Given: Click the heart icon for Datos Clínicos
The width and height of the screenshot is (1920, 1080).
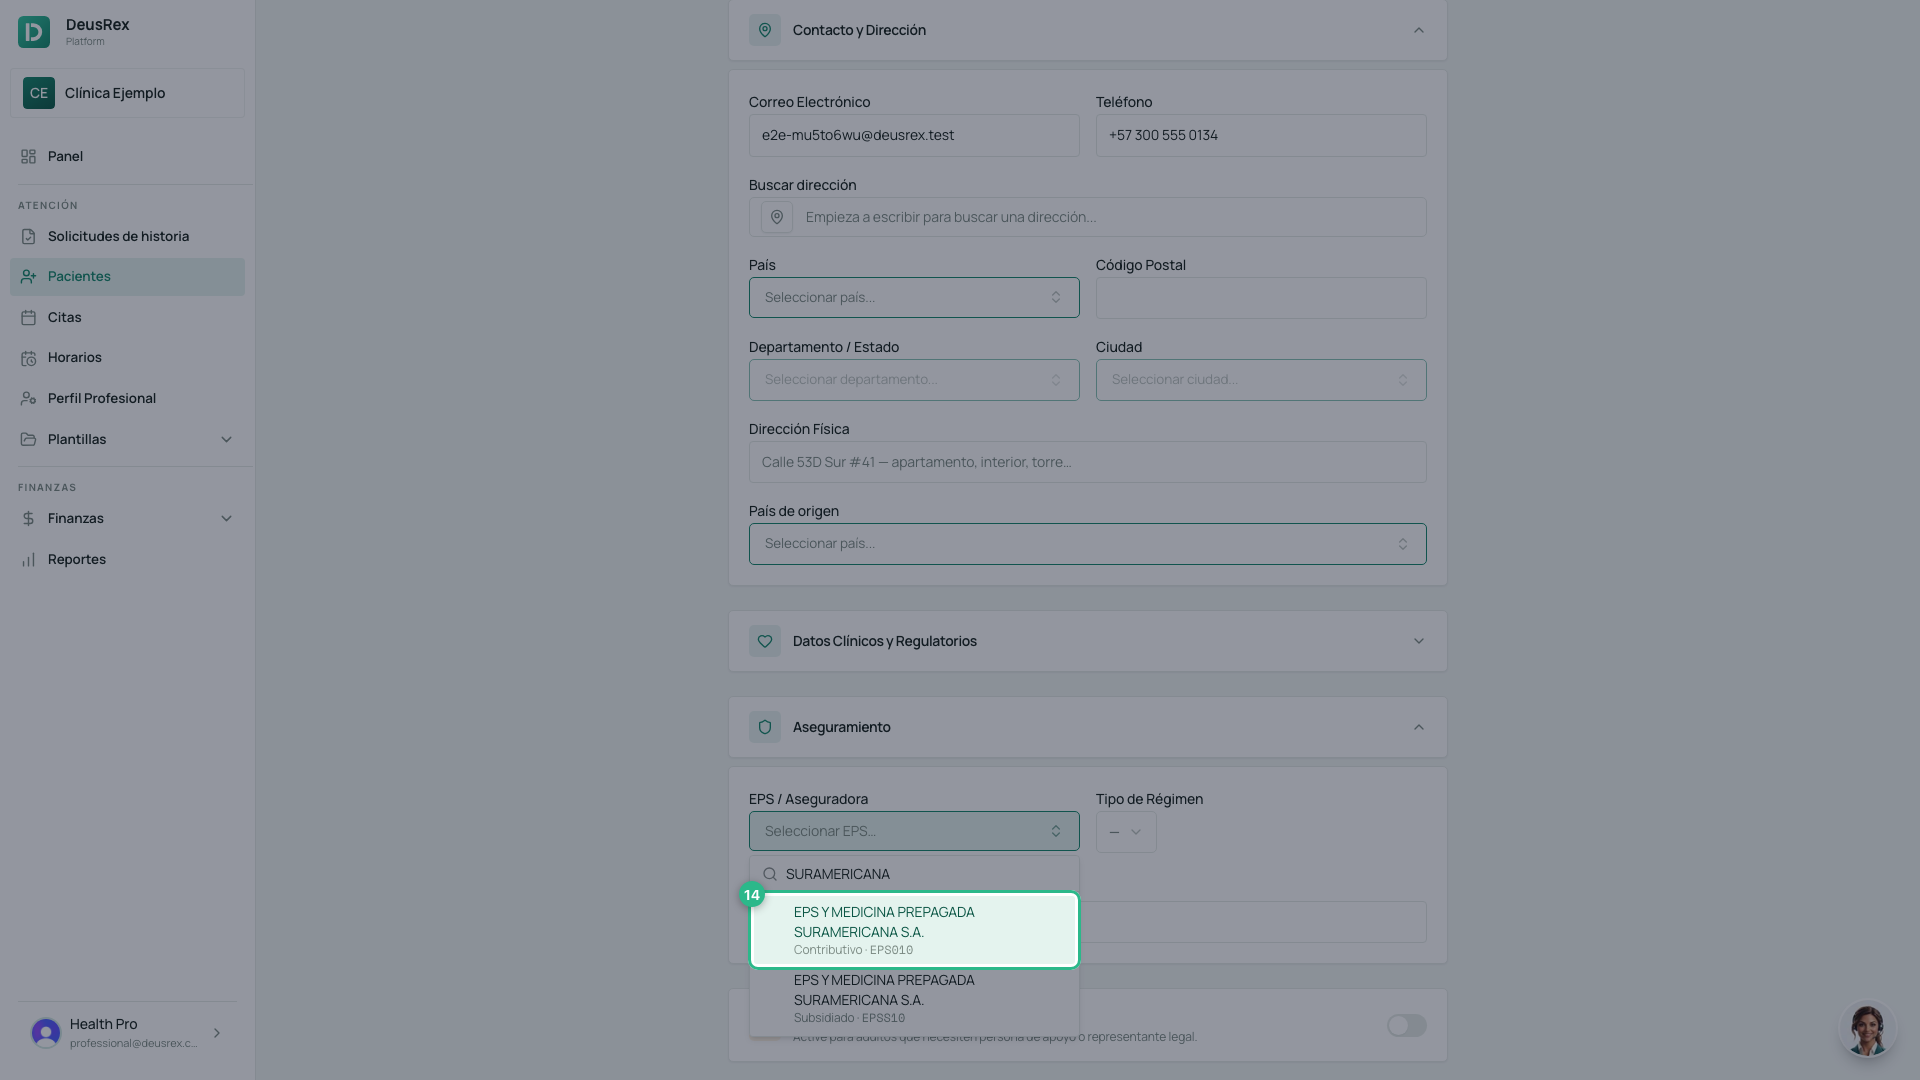Looking at the screenshot, I should (x=765, y=641).
